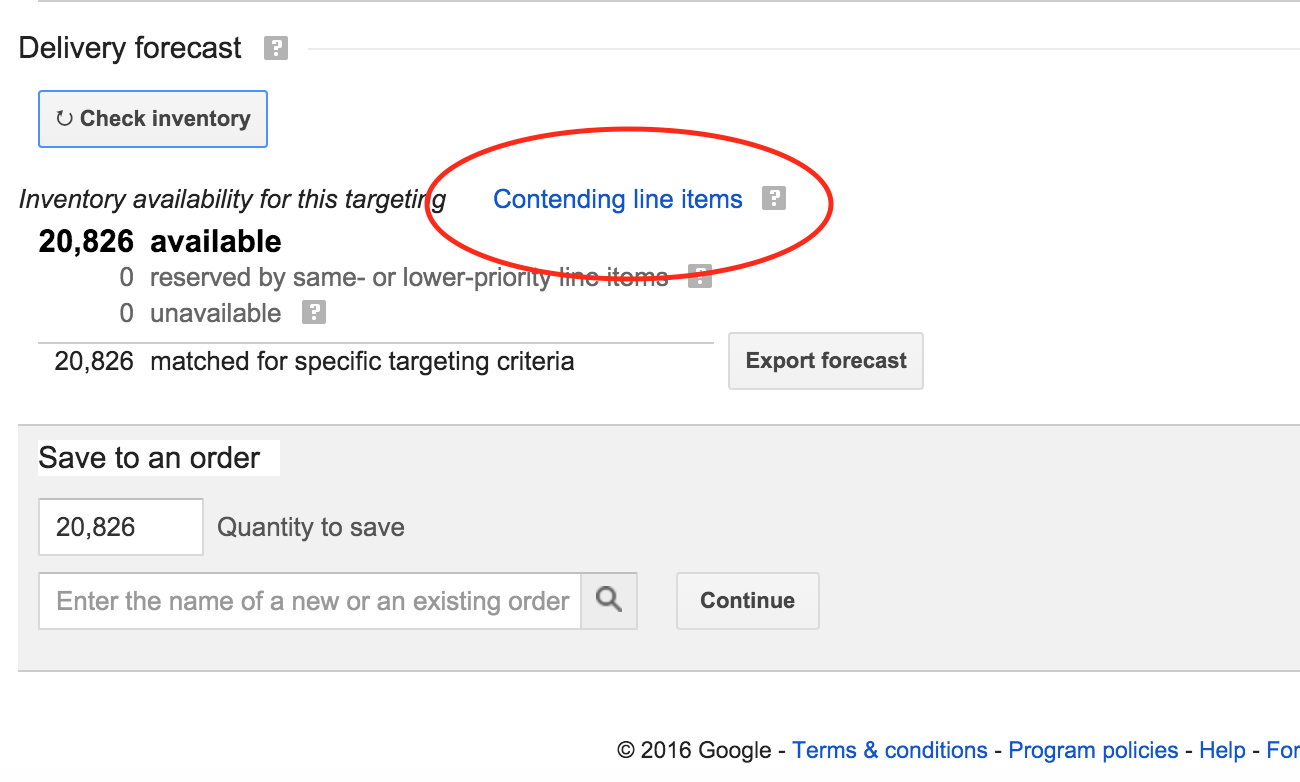The height and width of the screenshot is (782, 1300).
Task: Click the 'matched for specific targeting criteria' row
Action: (362, 361)
